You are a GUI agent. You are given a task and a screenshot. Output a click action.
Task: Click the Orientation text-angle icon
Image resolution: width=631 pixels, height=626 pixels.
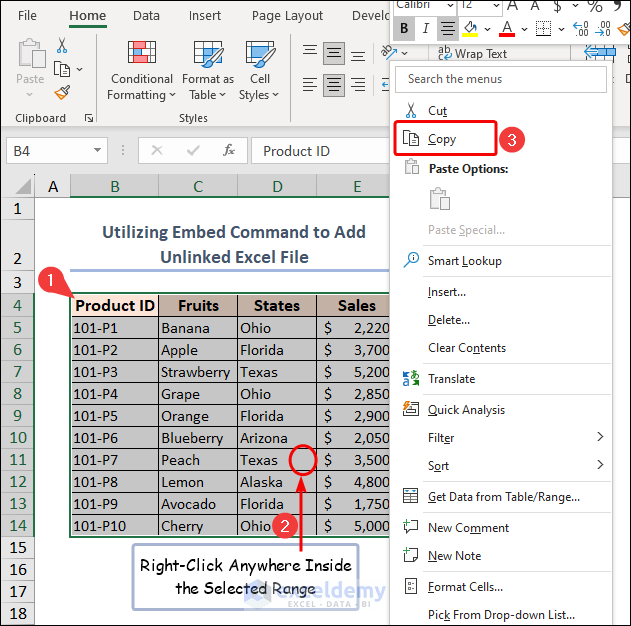389,52
